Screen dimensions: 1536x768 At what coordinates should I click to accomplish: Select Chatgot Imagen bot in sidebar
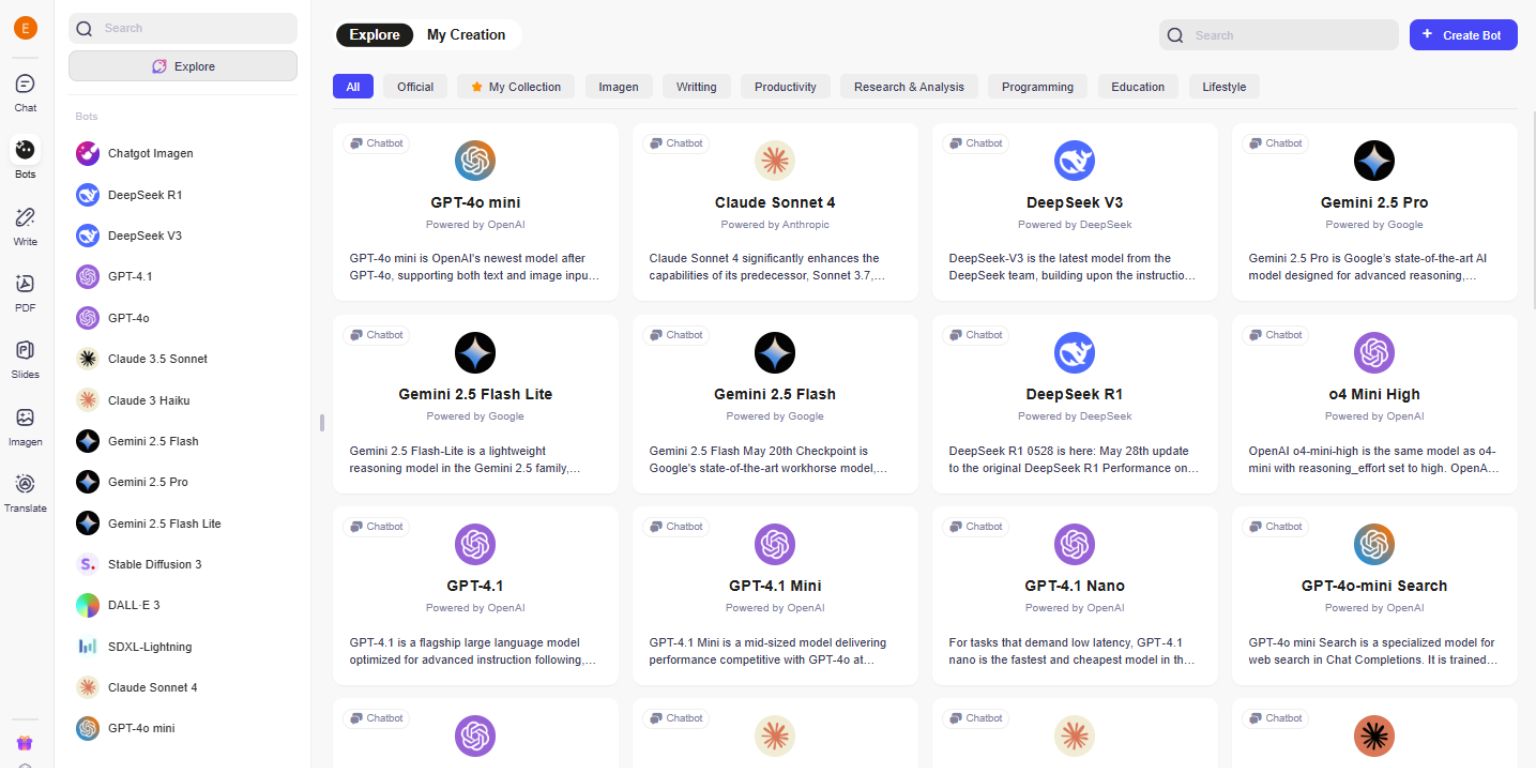pyautogui.click(x=183, y=153)
